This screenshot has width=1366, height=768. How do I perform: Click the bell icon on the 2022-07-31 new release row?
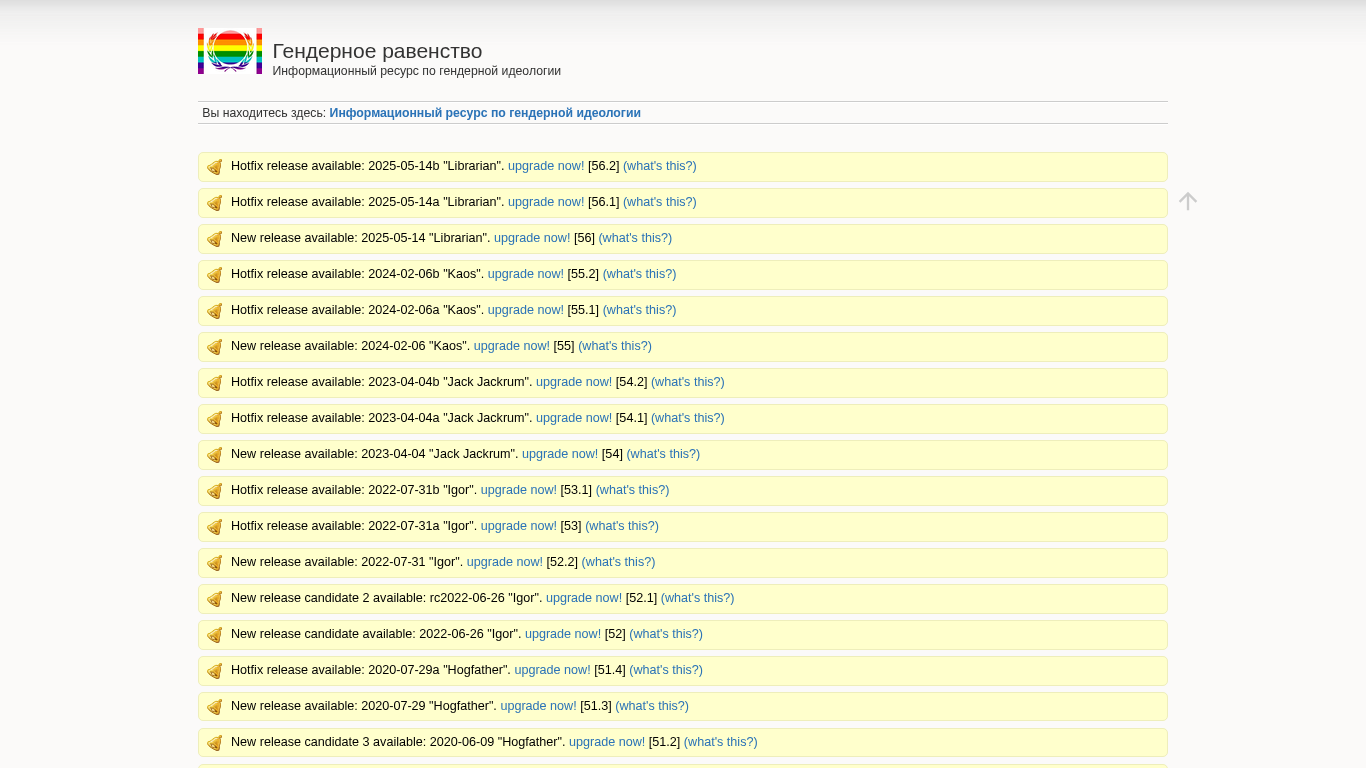(215, 563)
